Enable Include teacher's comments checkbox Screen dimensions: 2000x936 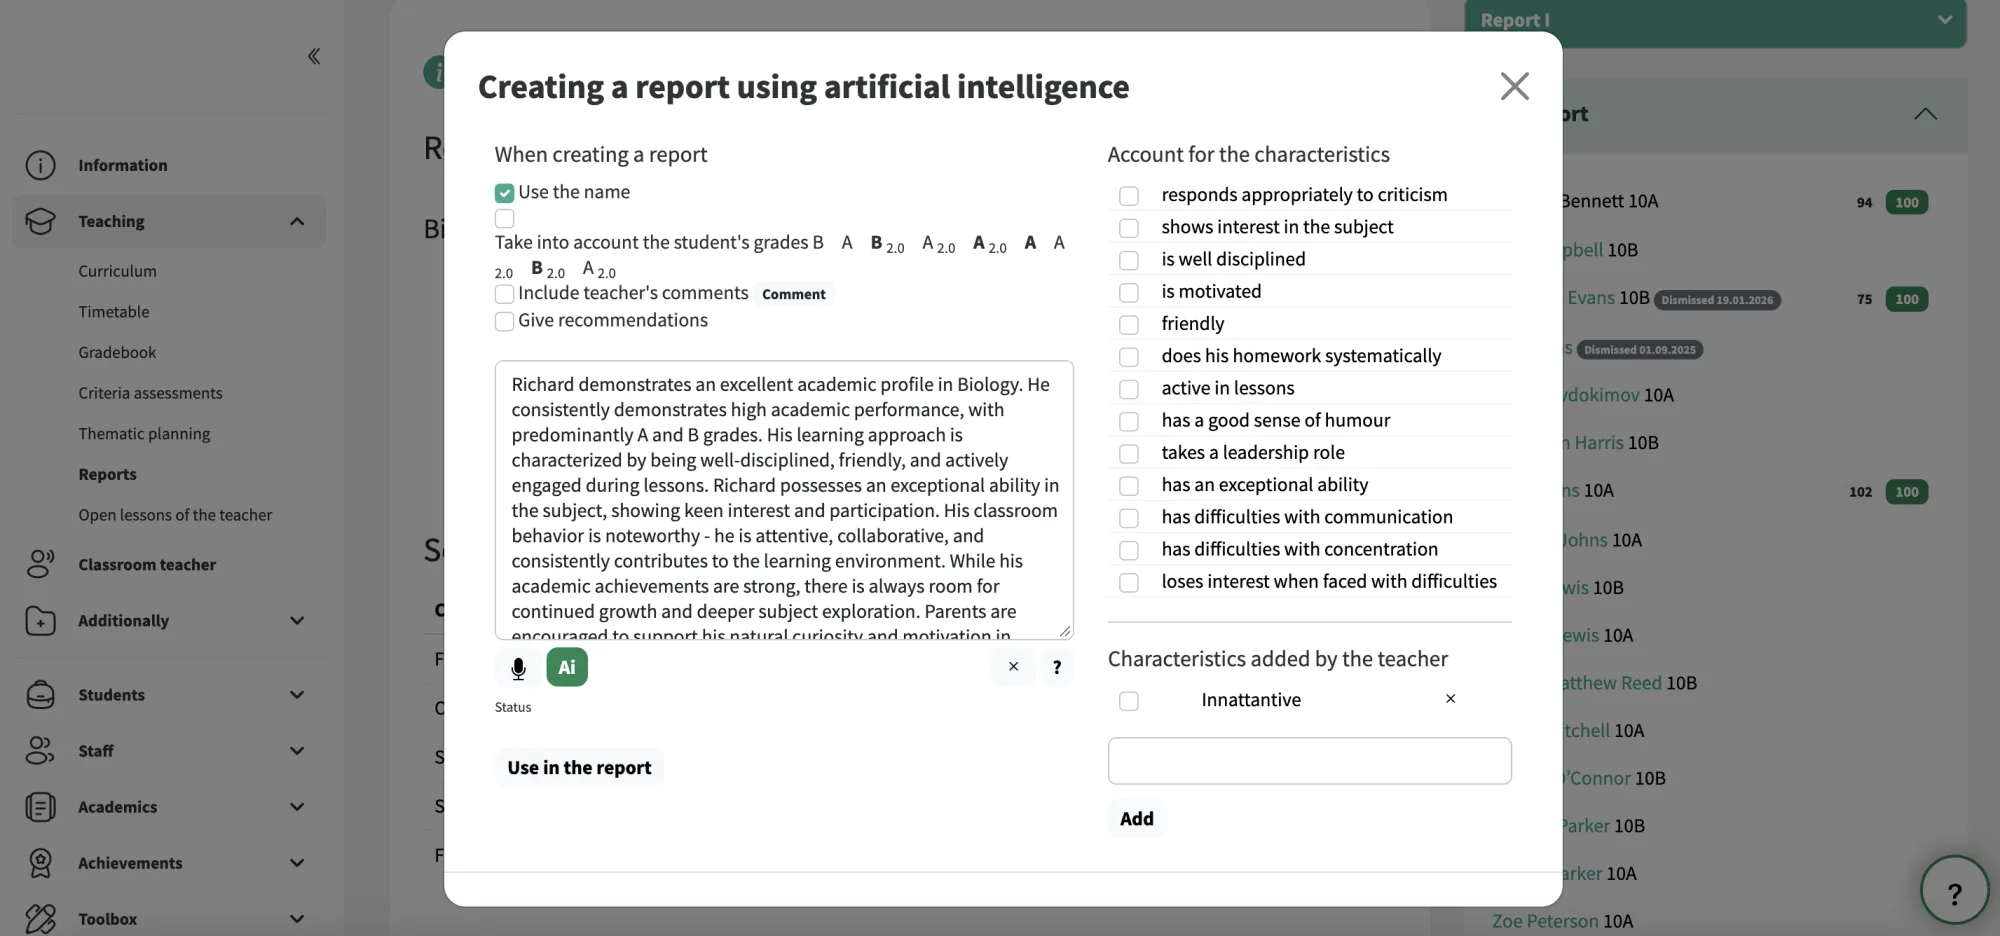click(504, 294)
